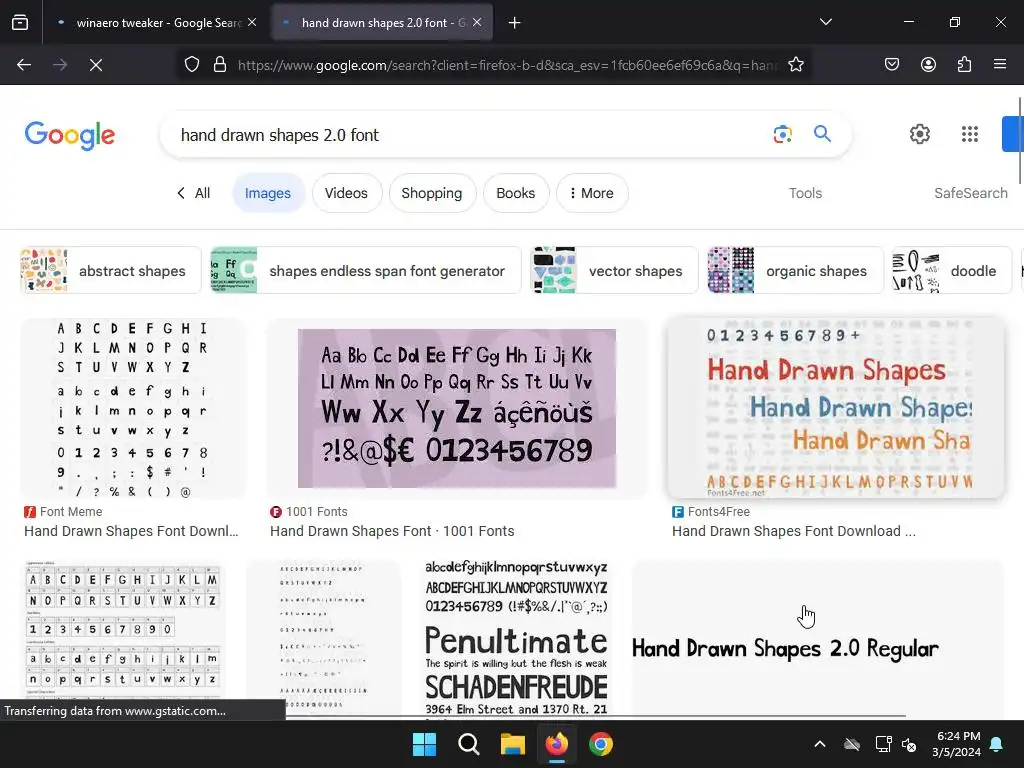
Task: Open taskbar clock showing 6:24 PM
Action: coord(956,744)
